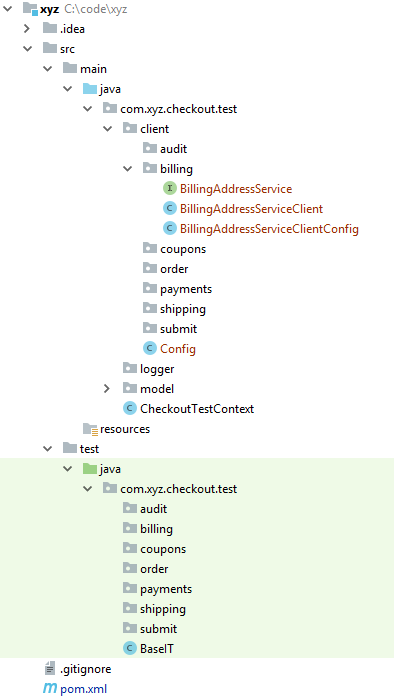
Task: Click the green test java root icon
Action: coord(90,469)
